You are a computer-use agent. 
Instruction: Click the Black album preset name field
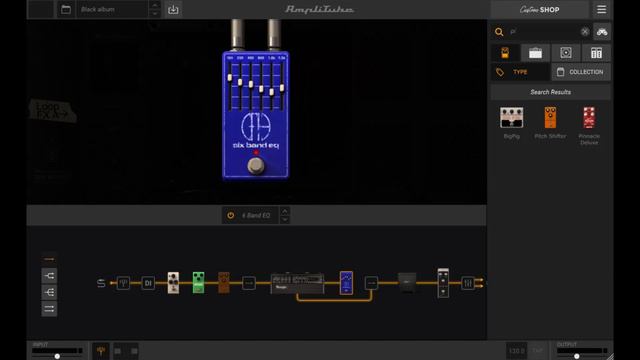pyautogui.click(x=112, y=9)
